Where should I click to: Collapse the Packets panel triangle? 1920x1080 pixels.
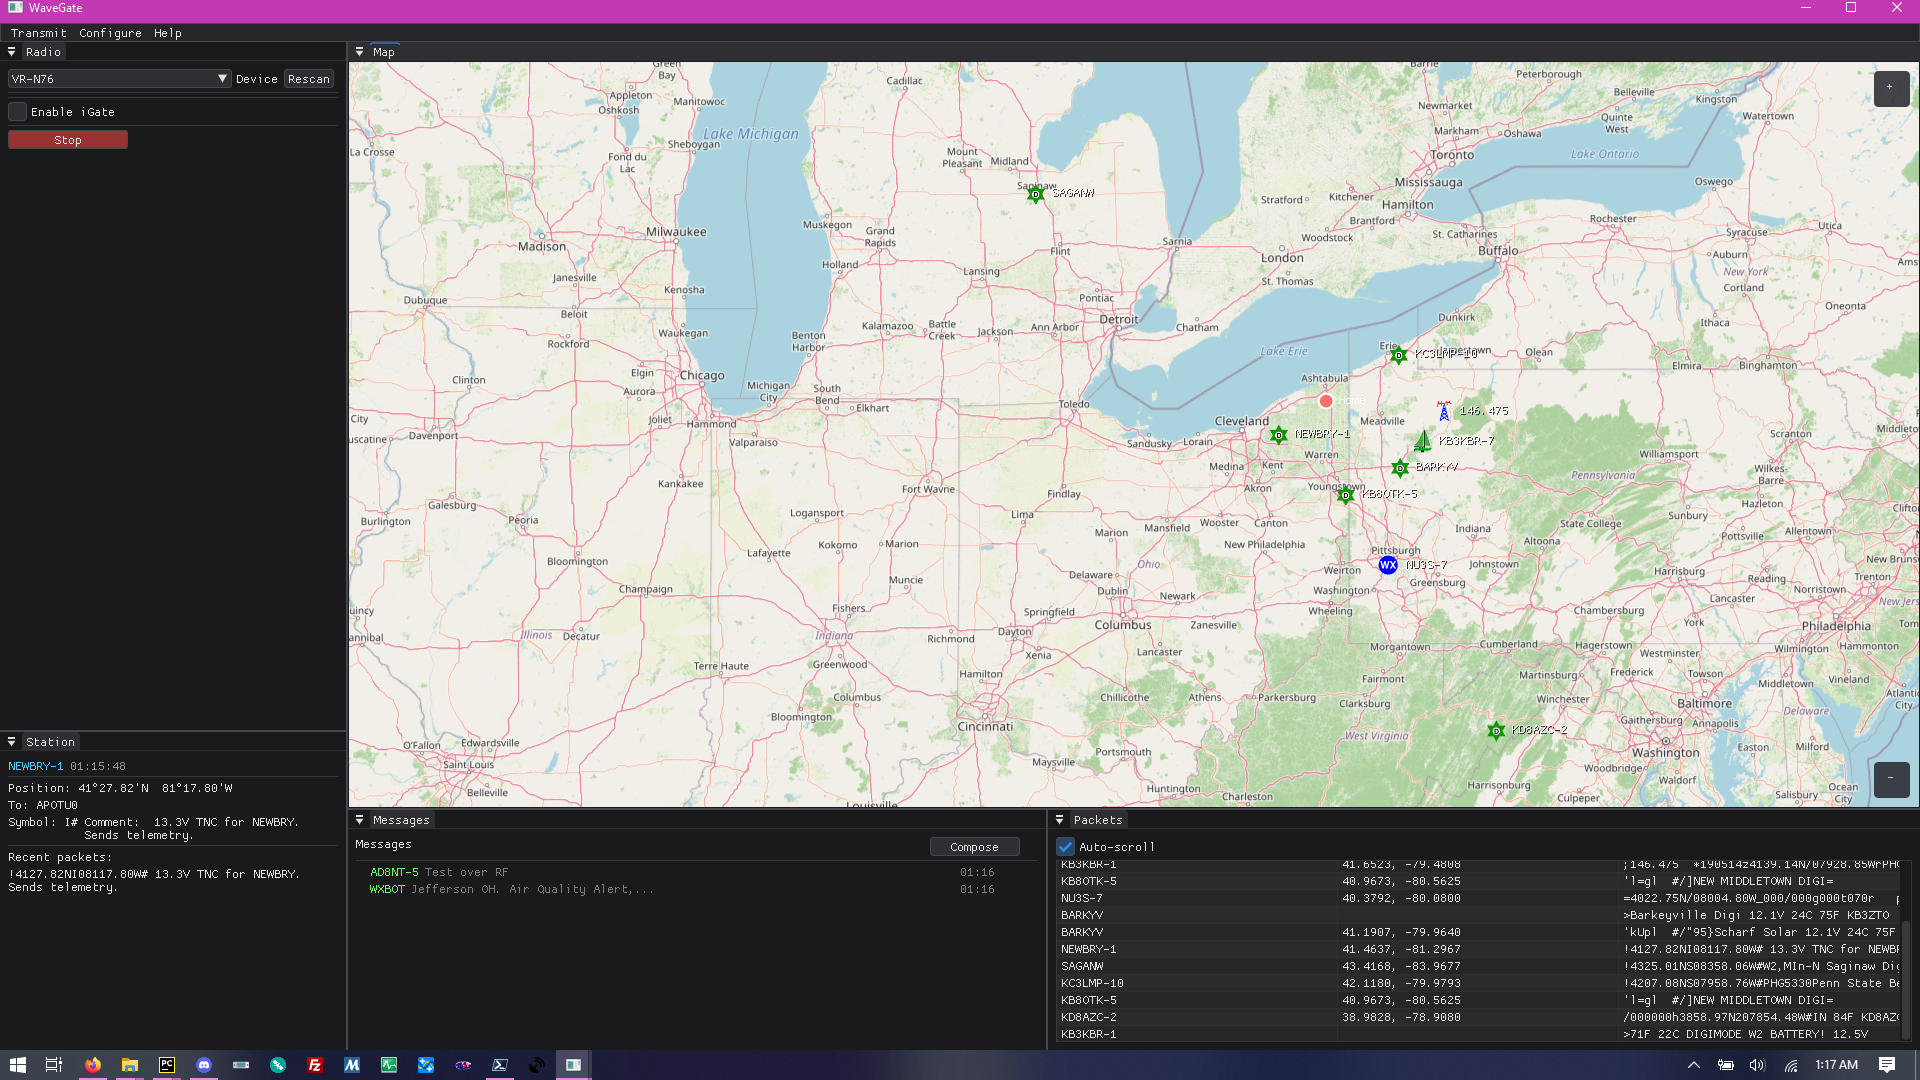1060,820
